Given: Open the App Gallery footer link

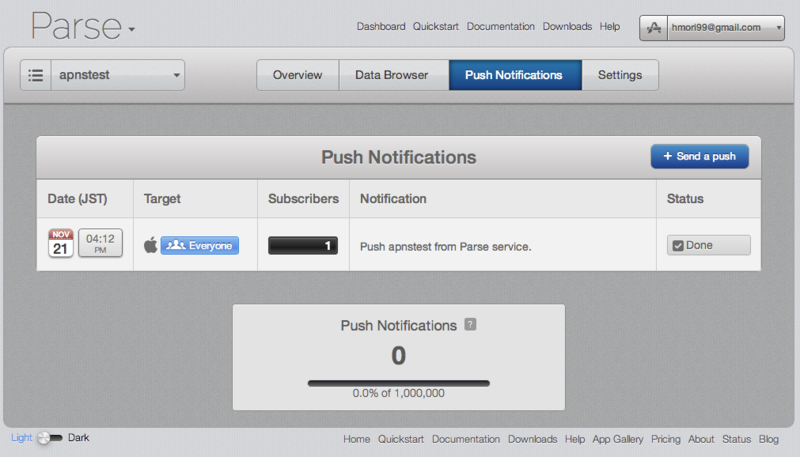Looking at the screenshot, I should (617, 439).
